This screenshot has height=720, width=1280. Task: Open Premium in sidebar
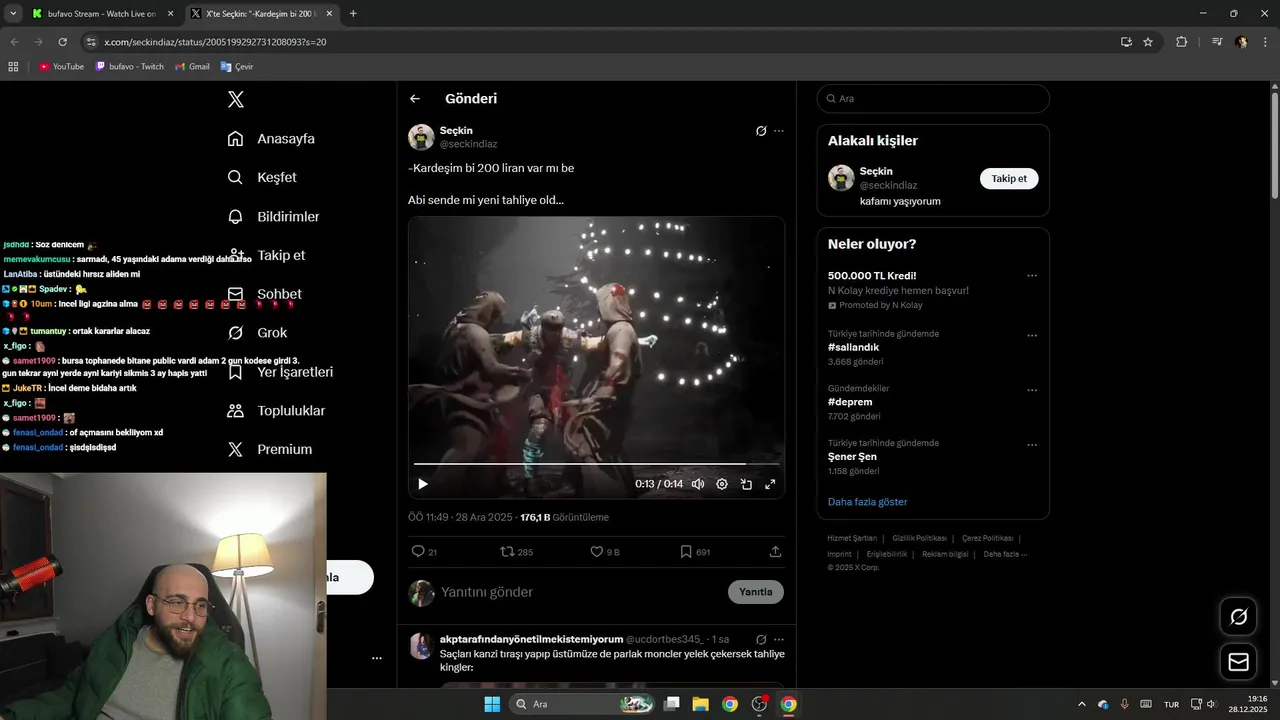(x=269, y=450)
